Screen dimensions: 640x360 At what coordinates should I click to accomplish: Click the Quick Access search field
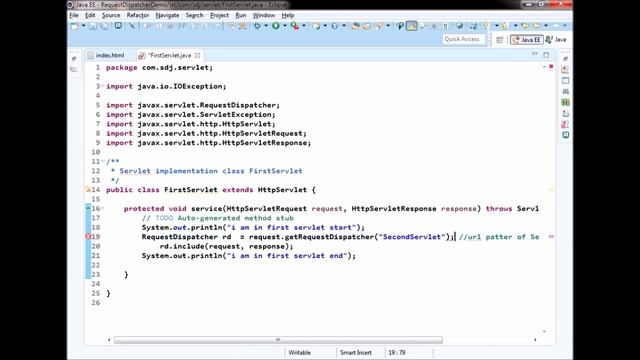[464, 39]
